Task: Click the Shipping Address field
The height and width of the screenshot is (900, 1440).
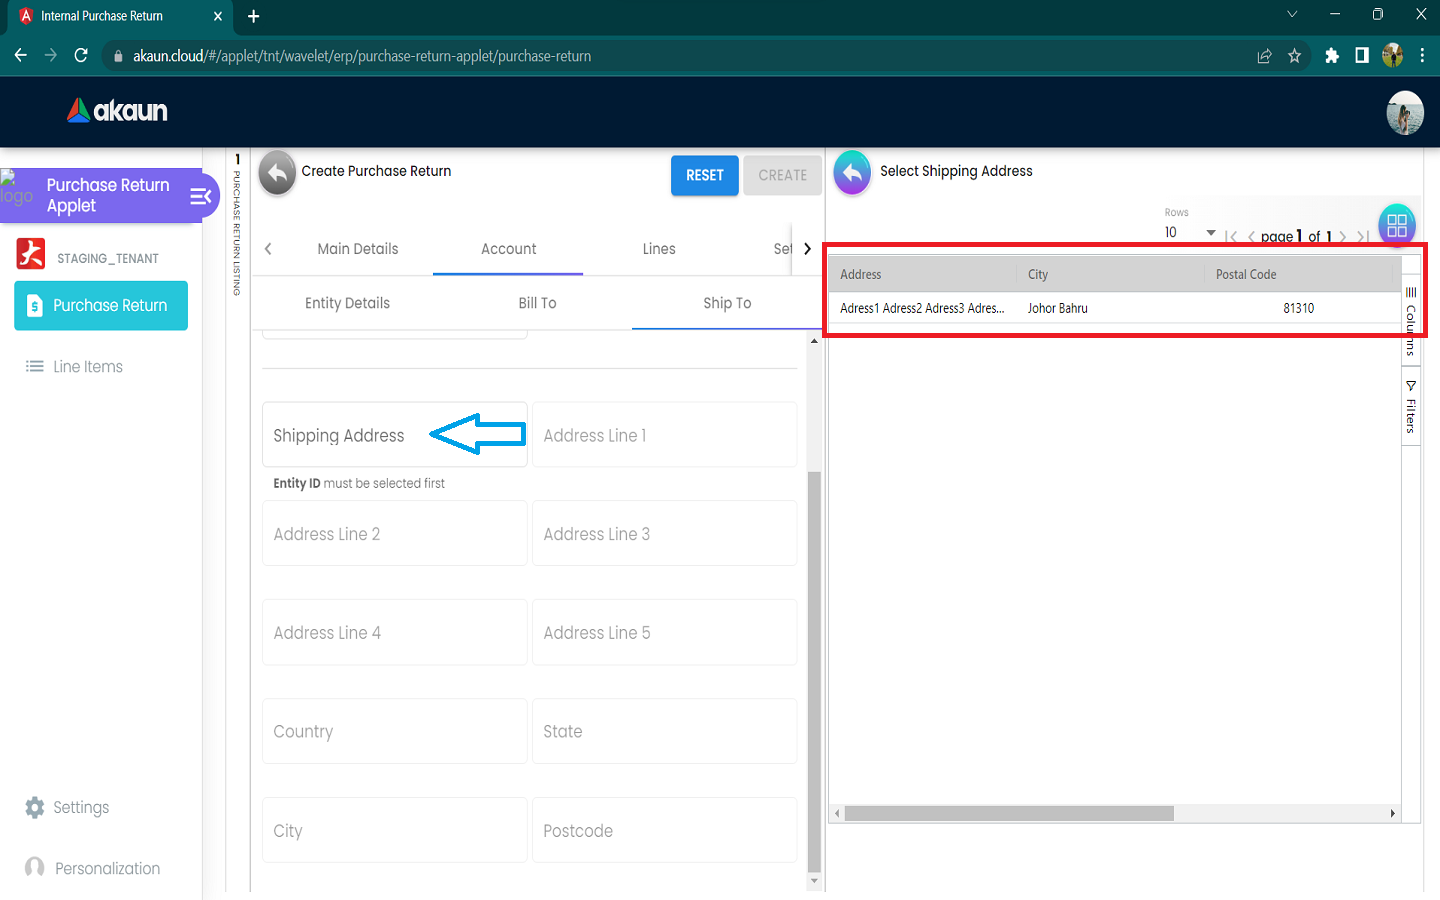Action: pyautogui.click(x=394, y=435)
